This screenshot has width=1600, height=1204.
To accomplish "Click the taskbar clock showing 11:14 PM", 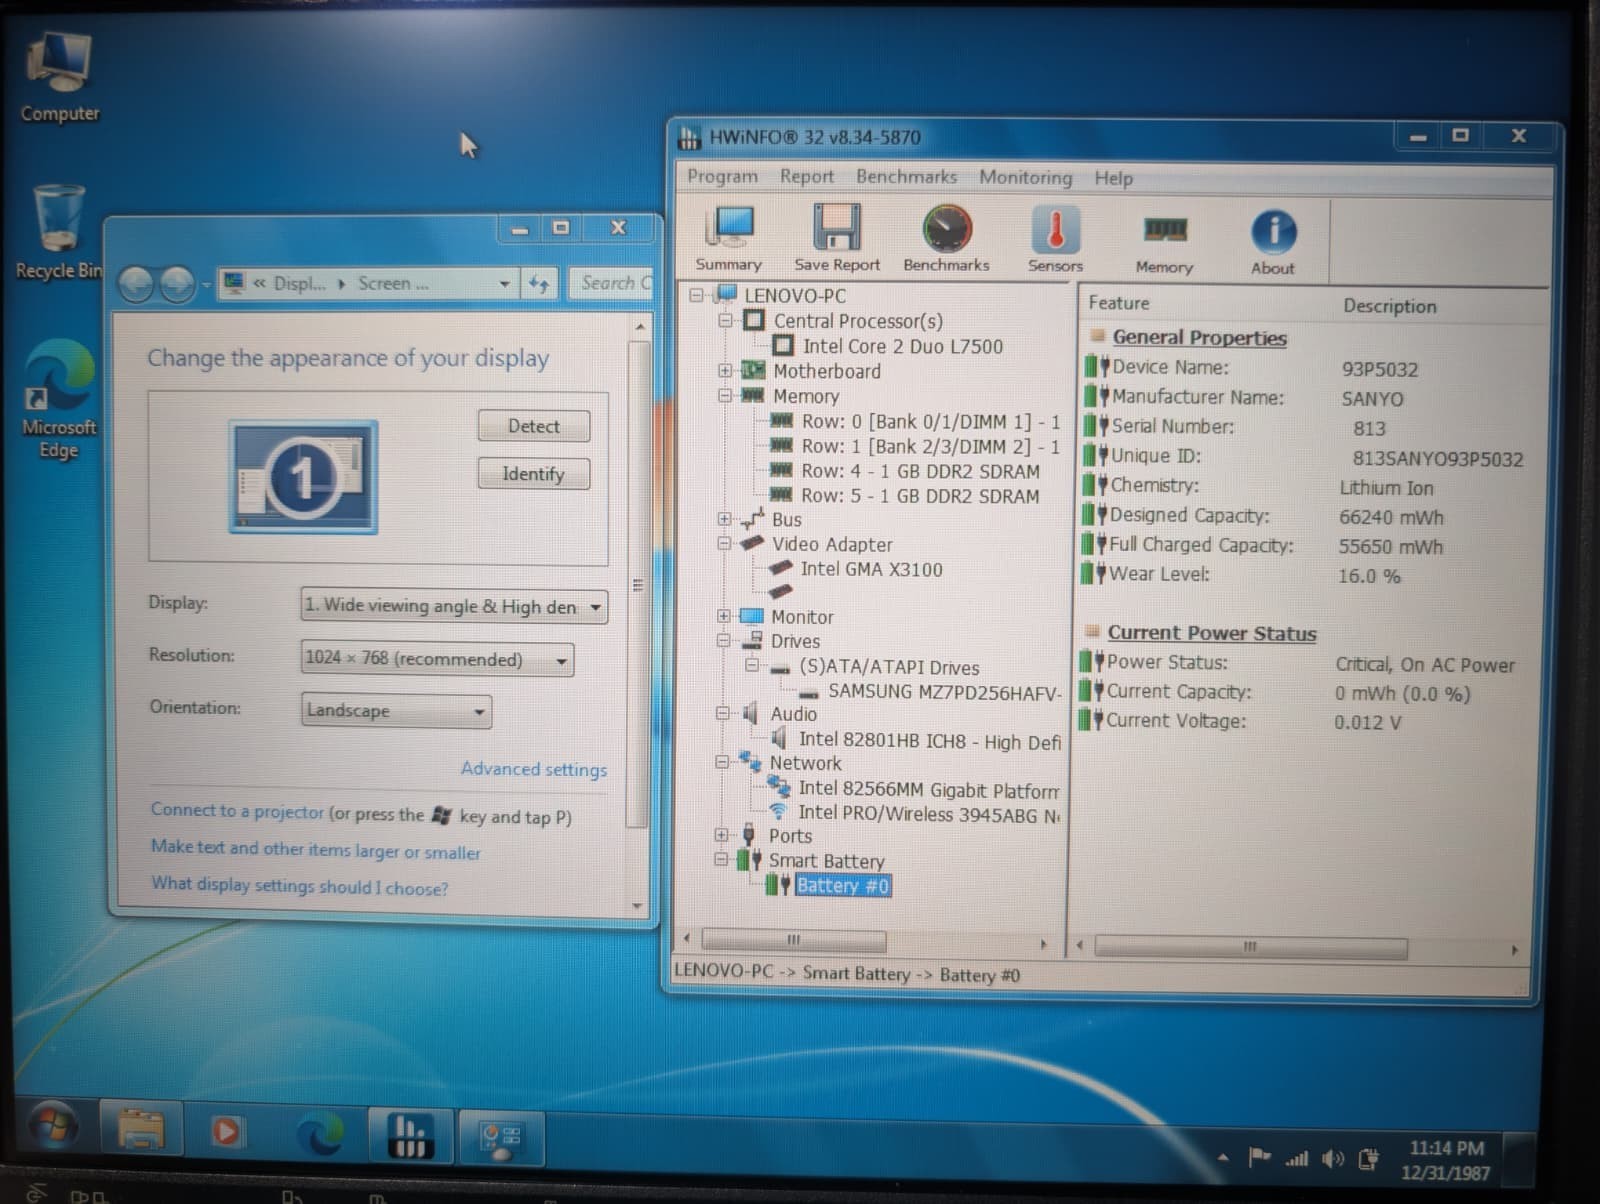I will 1446,1161.
